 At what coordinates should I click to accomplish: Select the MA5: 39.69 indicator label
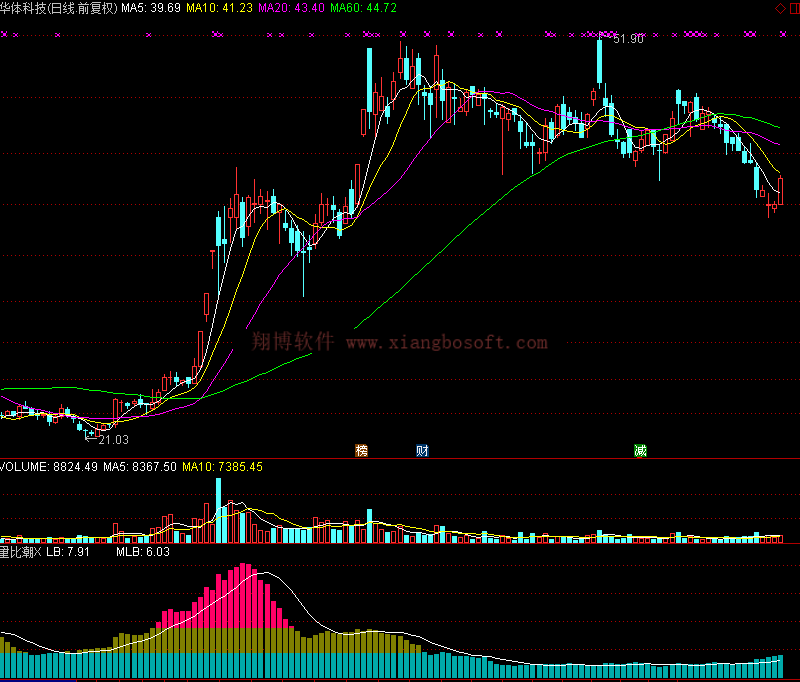pos(151,8)
